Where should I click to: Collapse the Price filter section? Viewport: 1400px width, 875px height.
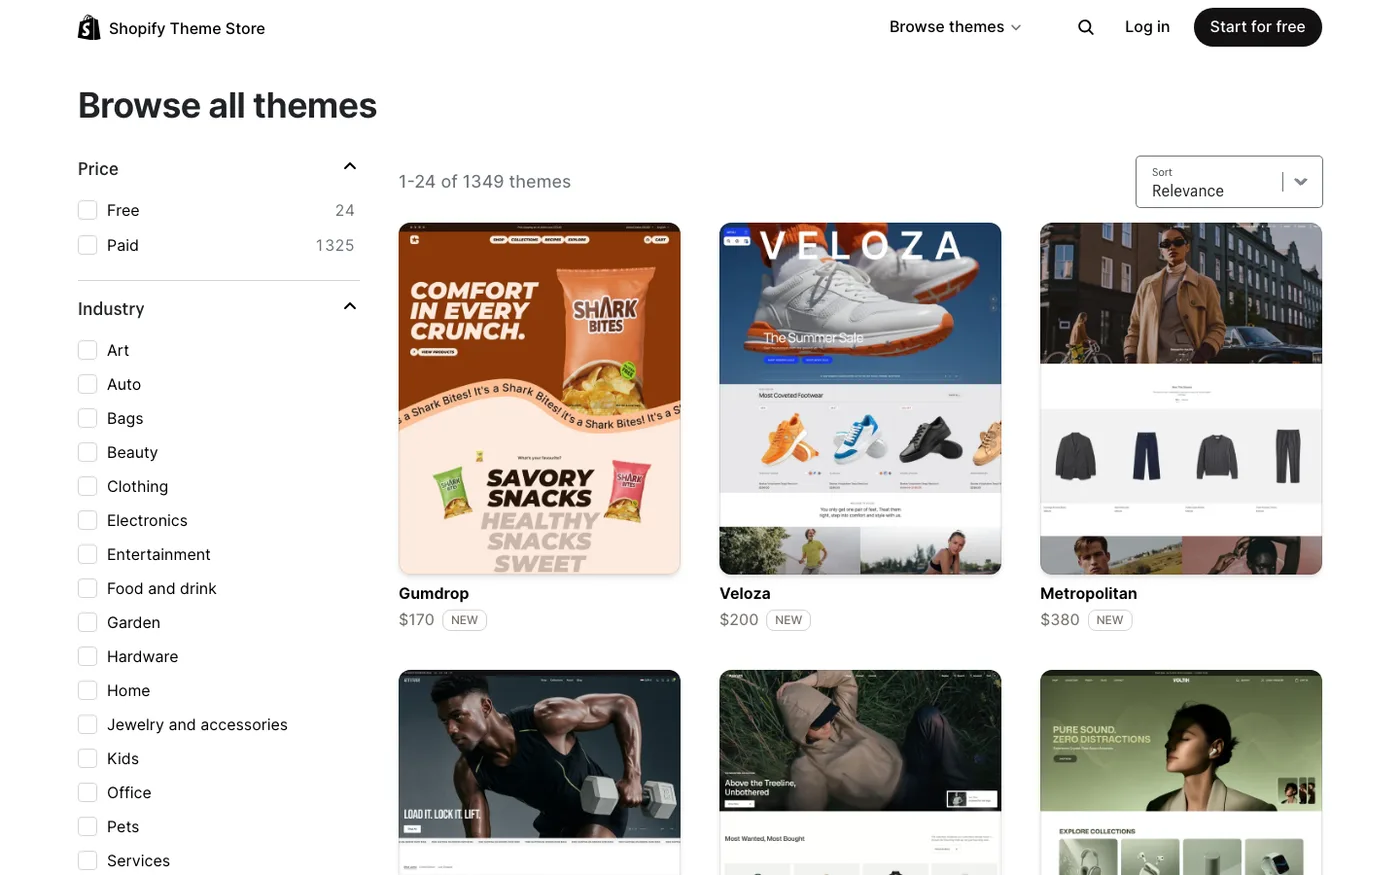pyautogui.click(x=350, y=167)
